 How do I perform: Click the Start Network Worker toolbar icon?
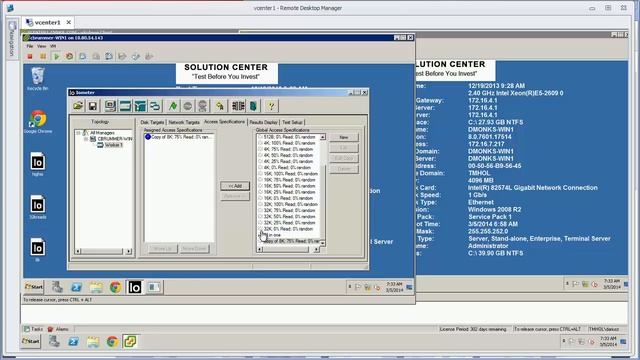(x=140, y=106)
